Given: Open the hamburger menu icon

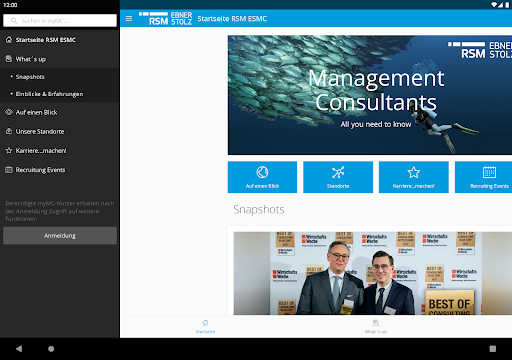Looking at the screenshot, I should pos(129,19).
